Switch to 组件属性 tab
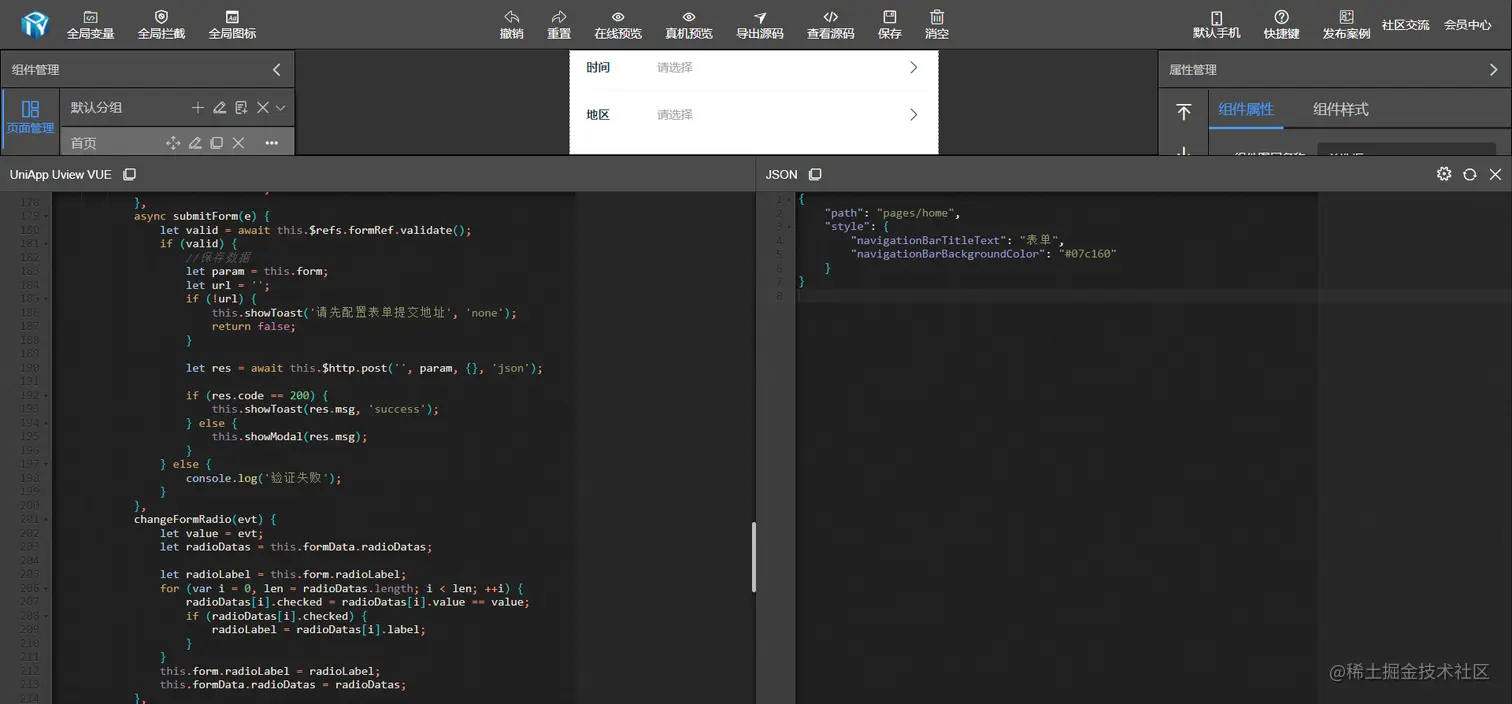This screenshot has height=704, width=1512. point(1246,109)
